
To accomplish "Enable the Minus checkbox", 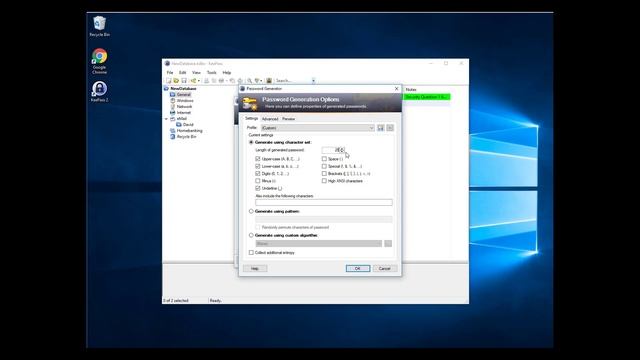I will point(258,181).
